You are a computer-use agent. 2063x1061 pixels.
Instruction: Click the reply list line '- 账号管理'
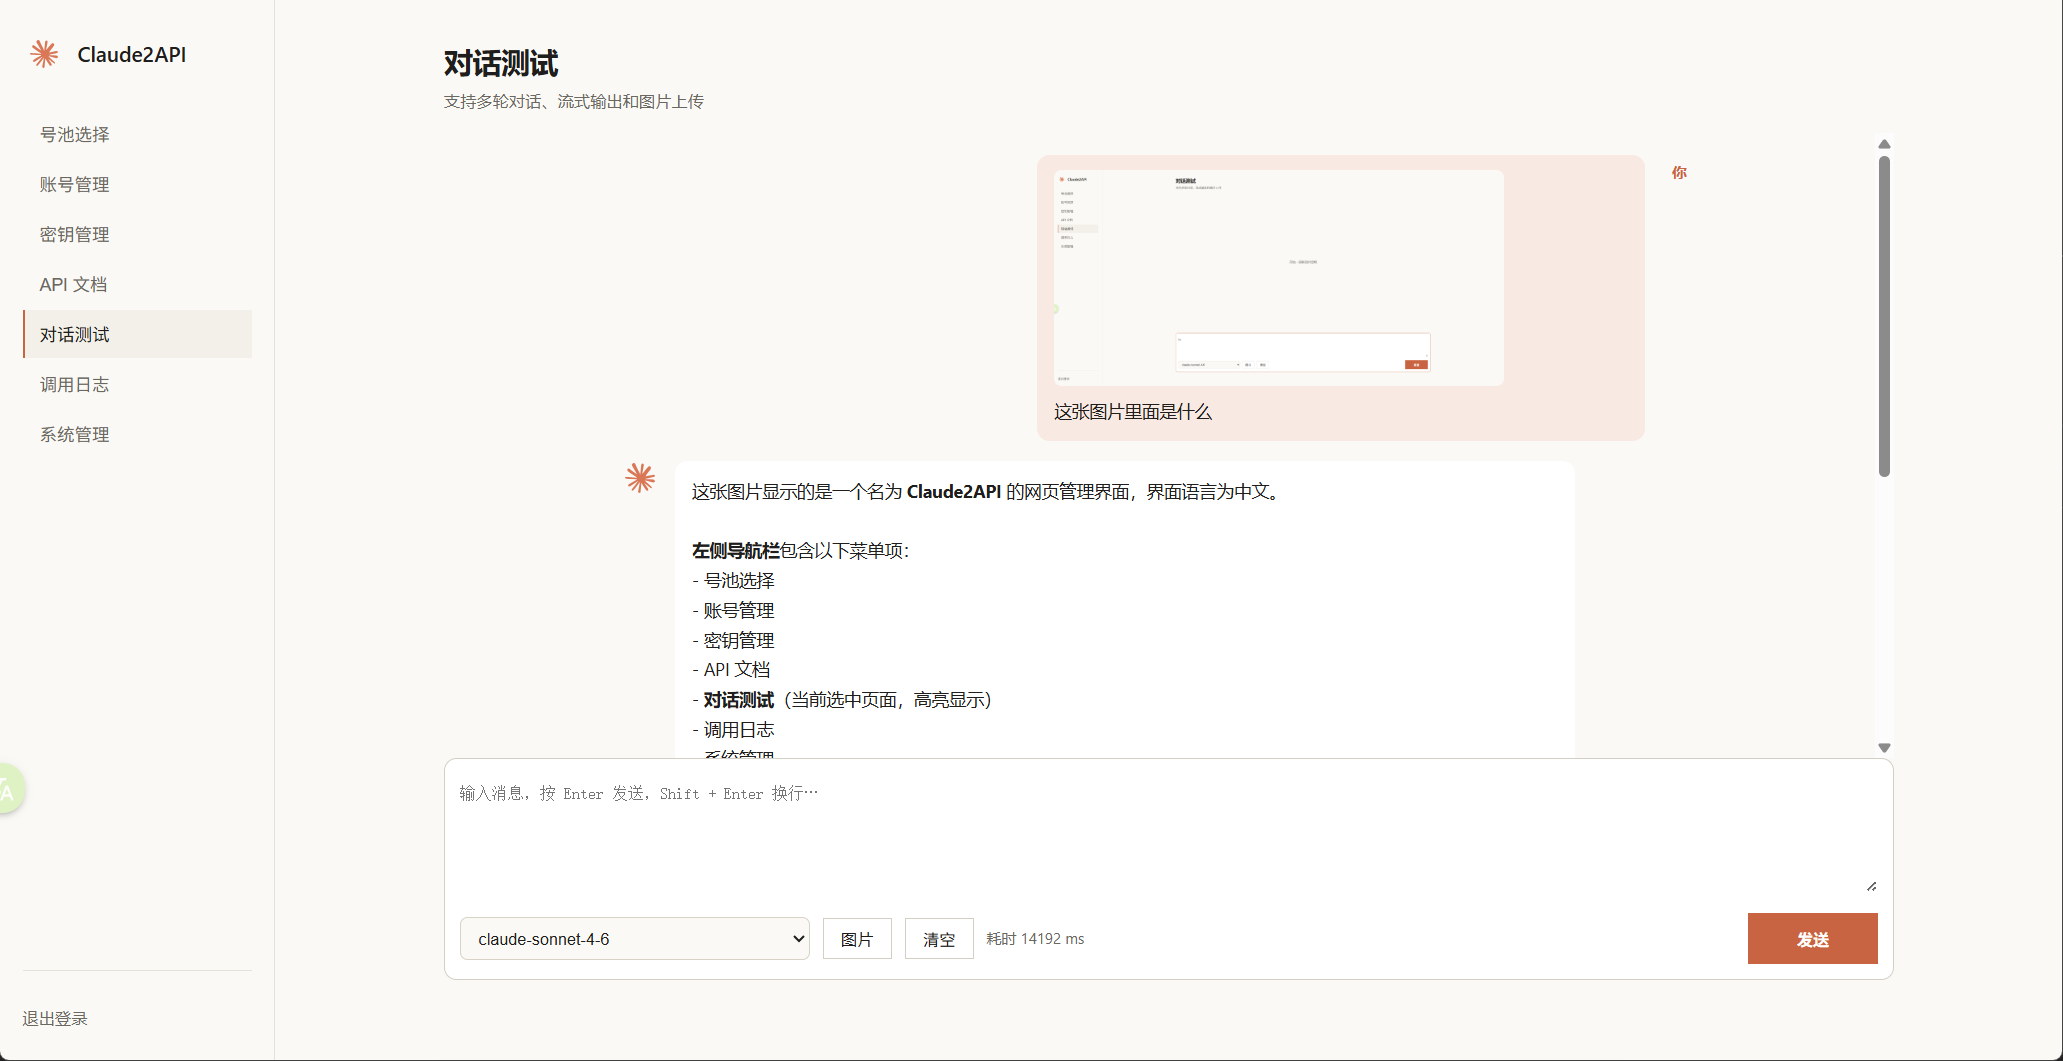733,610
